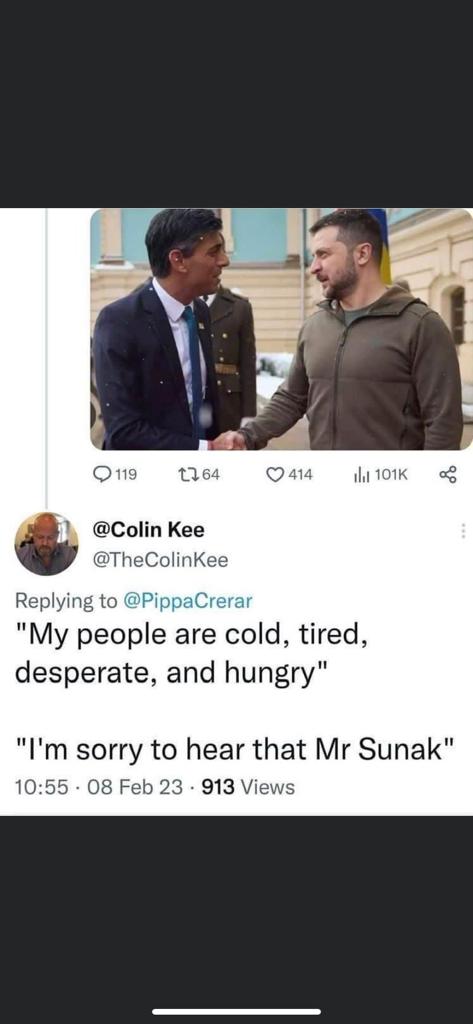Tap the share icon beside 101K
Screen dimensions: 473x1024
[x=449, y=475]
